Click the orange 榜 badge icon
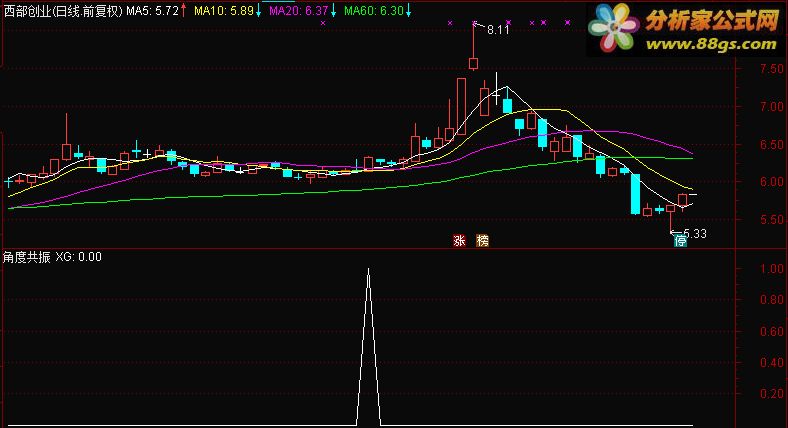This screenshot has width=788, height=428. pos(482,241)
